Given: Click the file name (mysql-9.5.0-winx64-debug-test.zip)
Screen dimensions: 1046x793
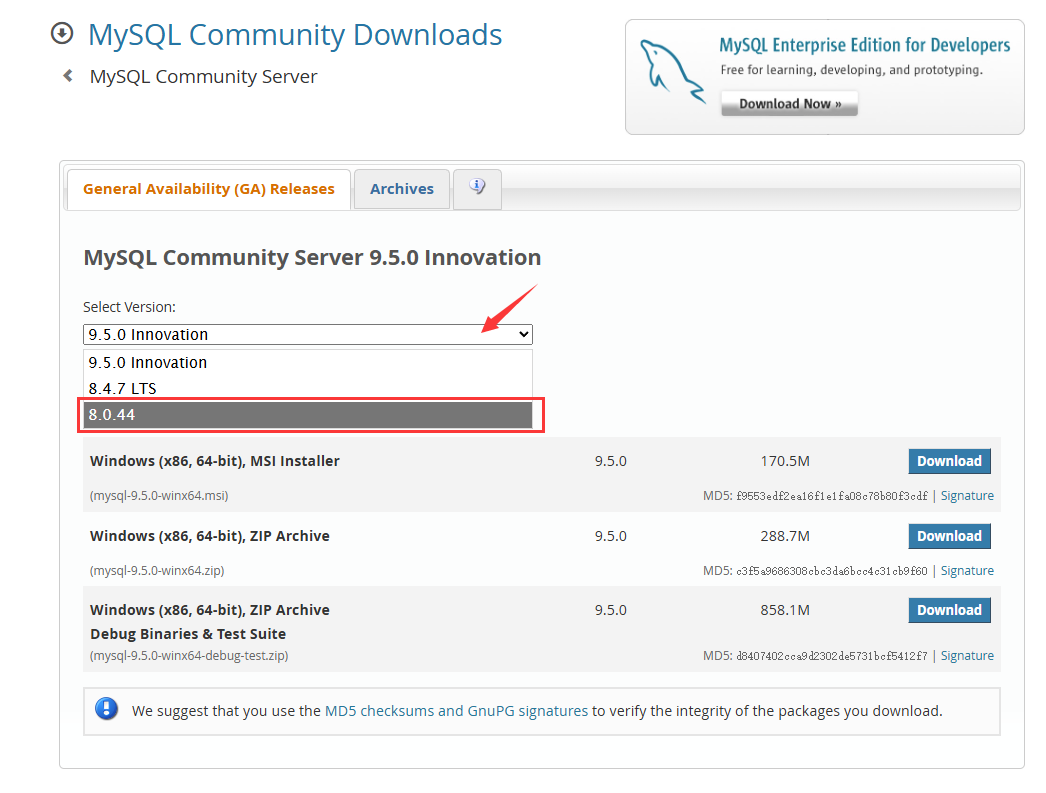Looking at the screenshot, I should (189, 656).
